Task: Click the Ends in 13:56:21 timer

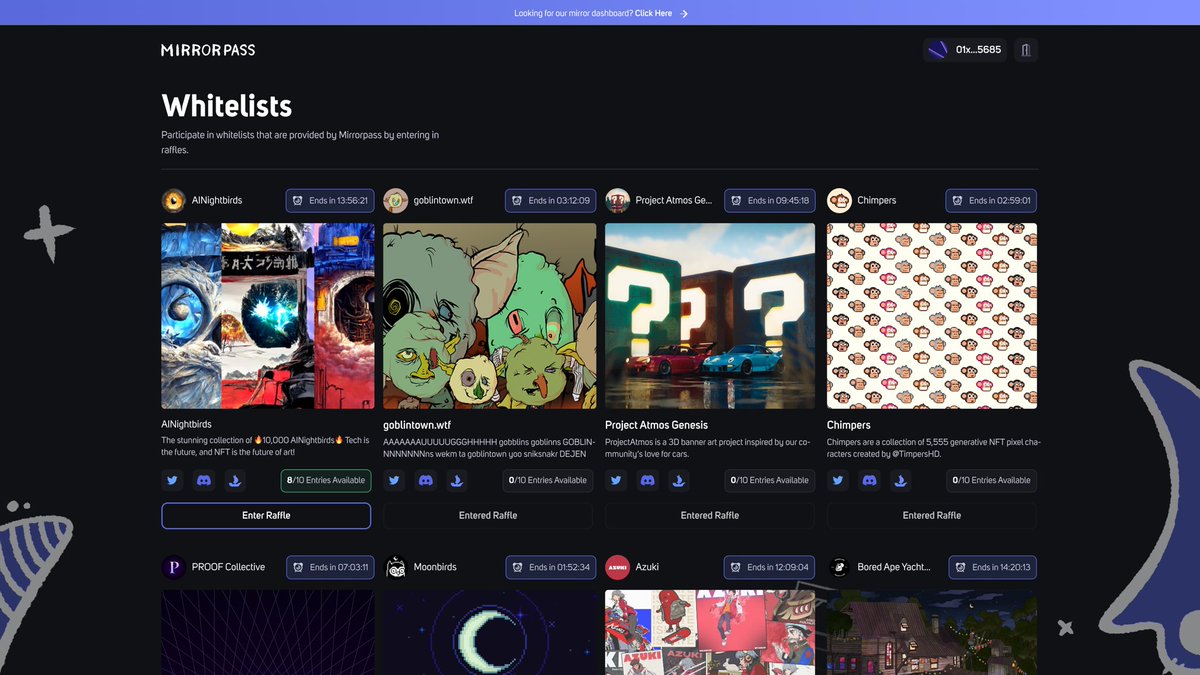Action: (330, 200)
